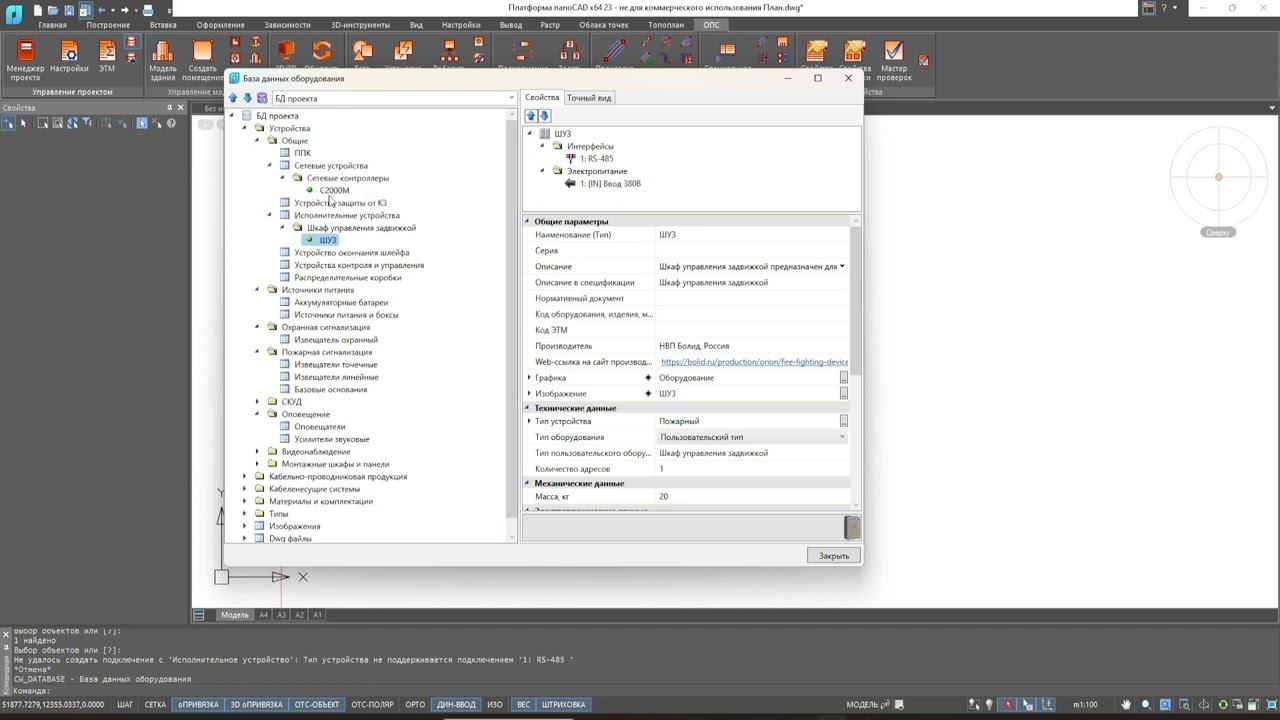
Task: Expand the СКУД tree node
Action: pos(257,402)
